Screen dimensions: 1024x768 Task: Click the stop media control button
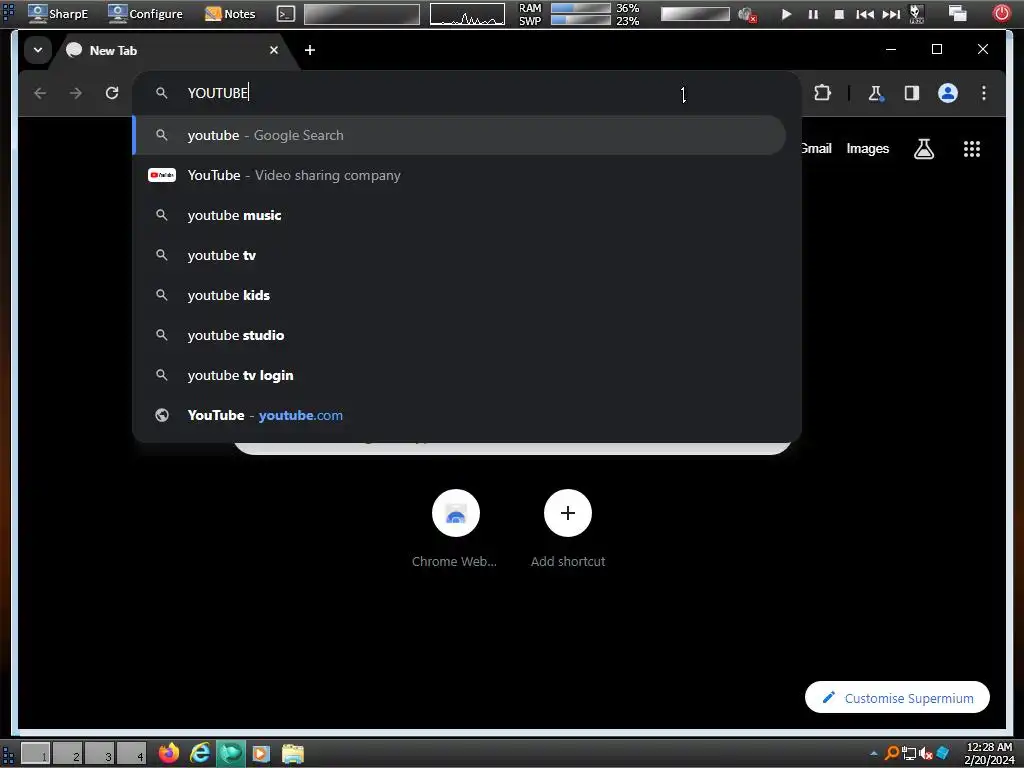(x=839, y=14)
